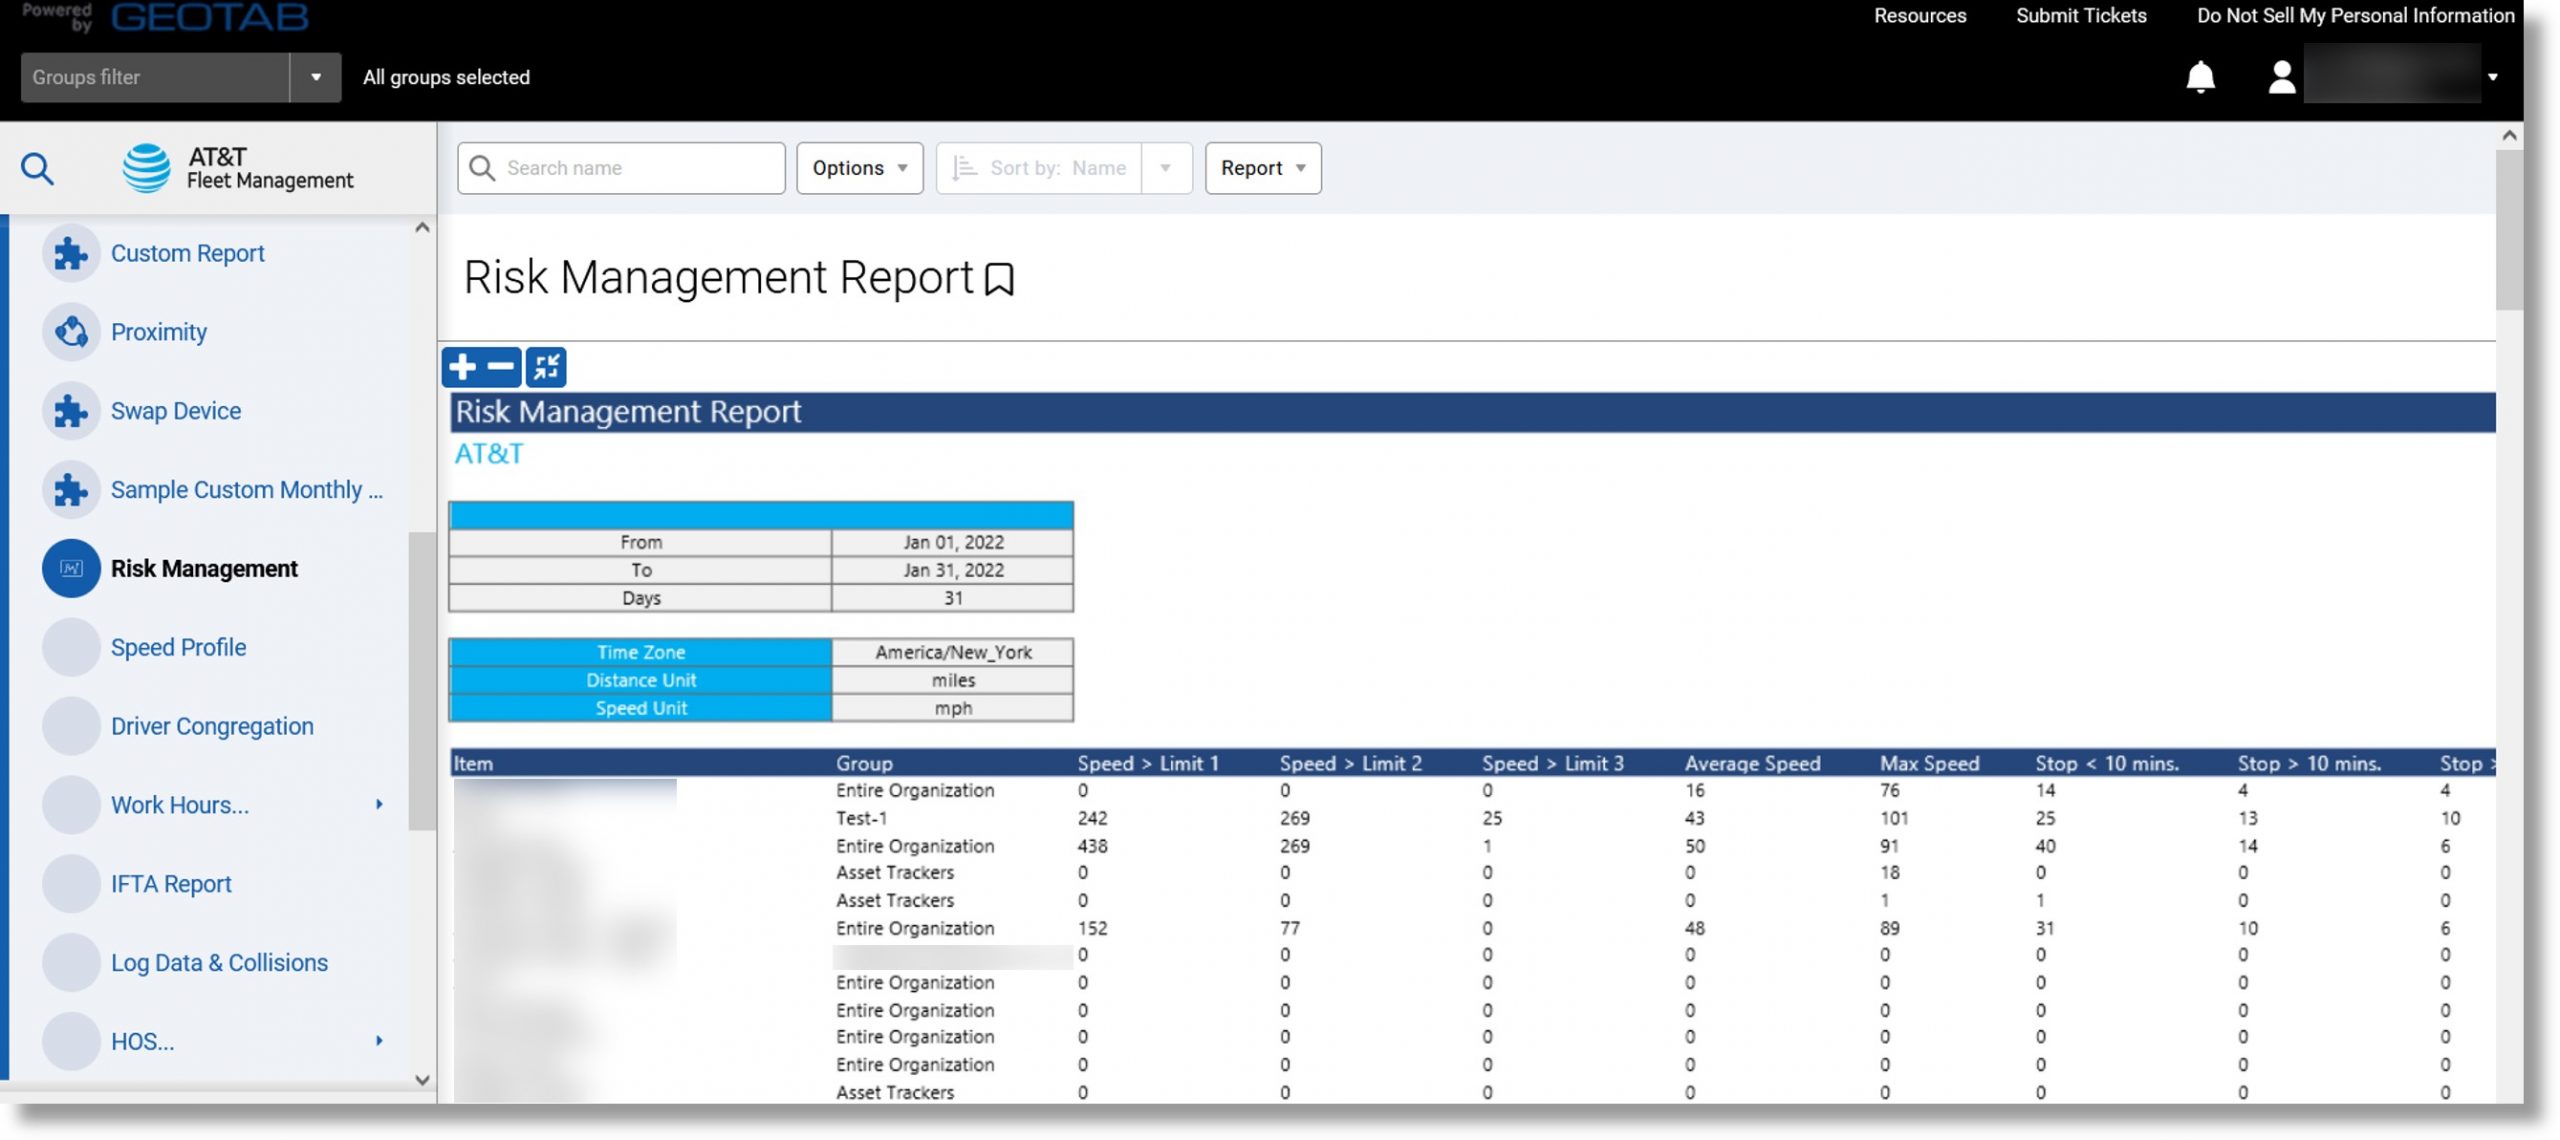Image resolution: width=2560 pixels, height=1140 pixels.
Task: Click the Geotab logo
Action: click(x=210, y=17)
